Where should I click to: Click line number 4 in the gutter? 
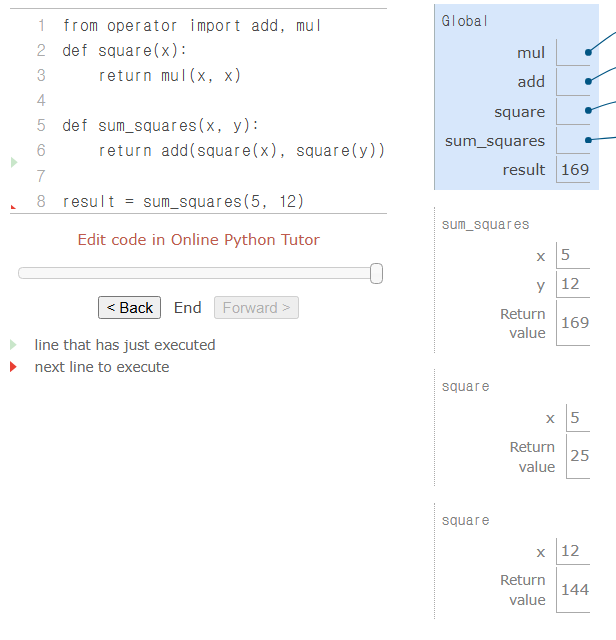[41, 100]
